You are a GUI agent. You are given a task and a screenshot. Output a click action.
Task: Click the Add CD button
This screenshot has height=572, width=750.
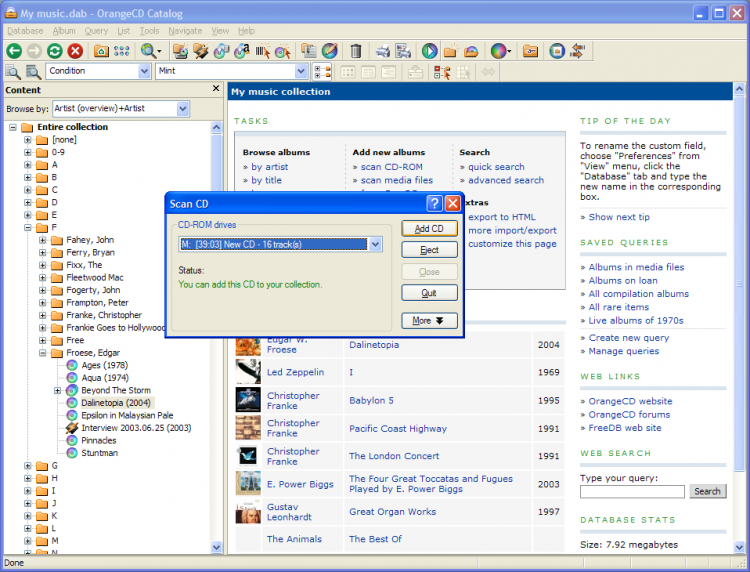pos(429,228)
